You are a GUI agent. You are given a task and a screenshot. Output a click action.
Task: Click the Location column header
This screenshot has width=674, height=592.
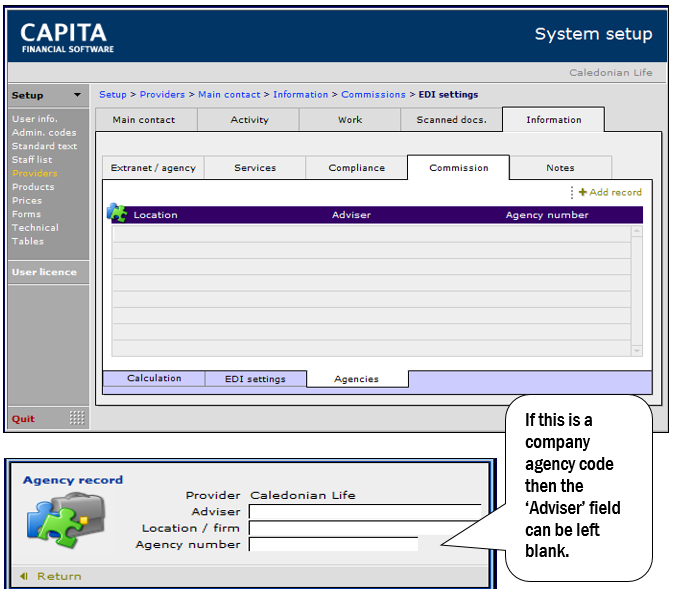[155, 215]
